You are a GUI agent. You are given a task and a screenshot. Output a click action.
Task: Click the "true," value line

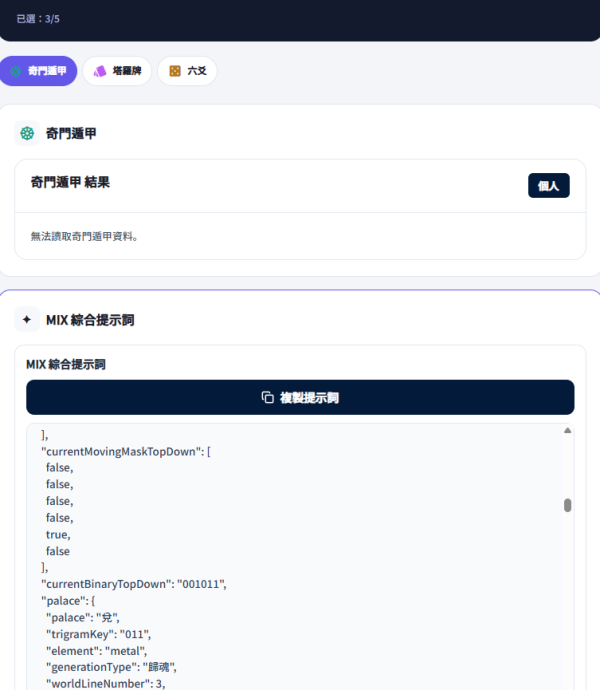point(58,535)
